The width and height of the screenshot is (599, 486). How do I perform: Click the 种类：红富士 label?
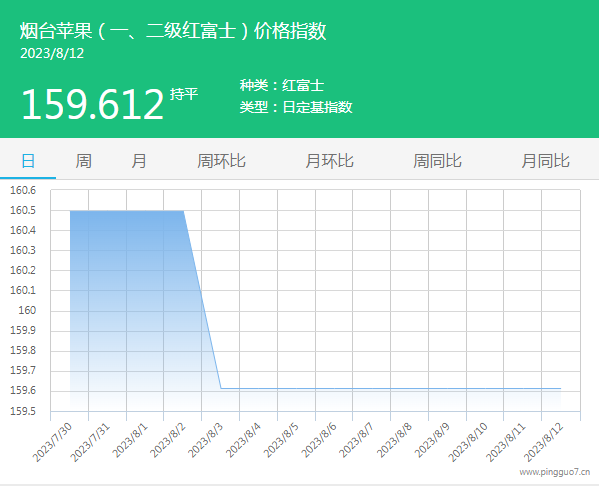[x=282, y=85]
